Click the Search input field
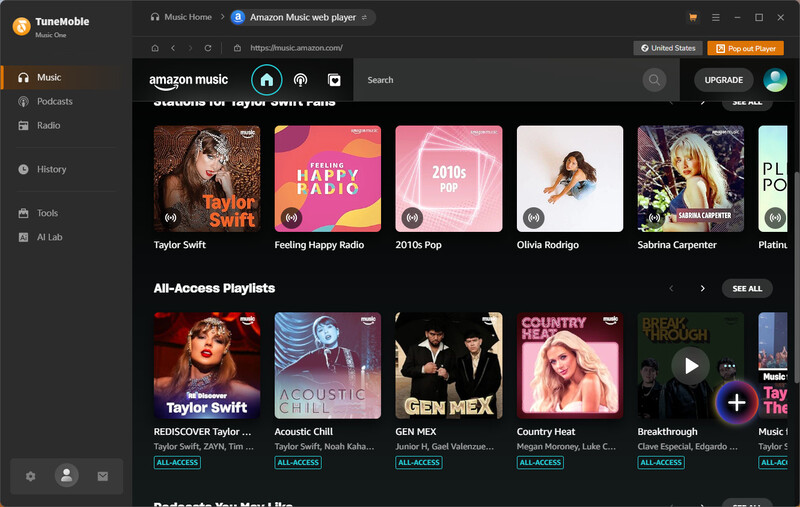The height and width of the screenshot is (507, 800). [500, 80]
